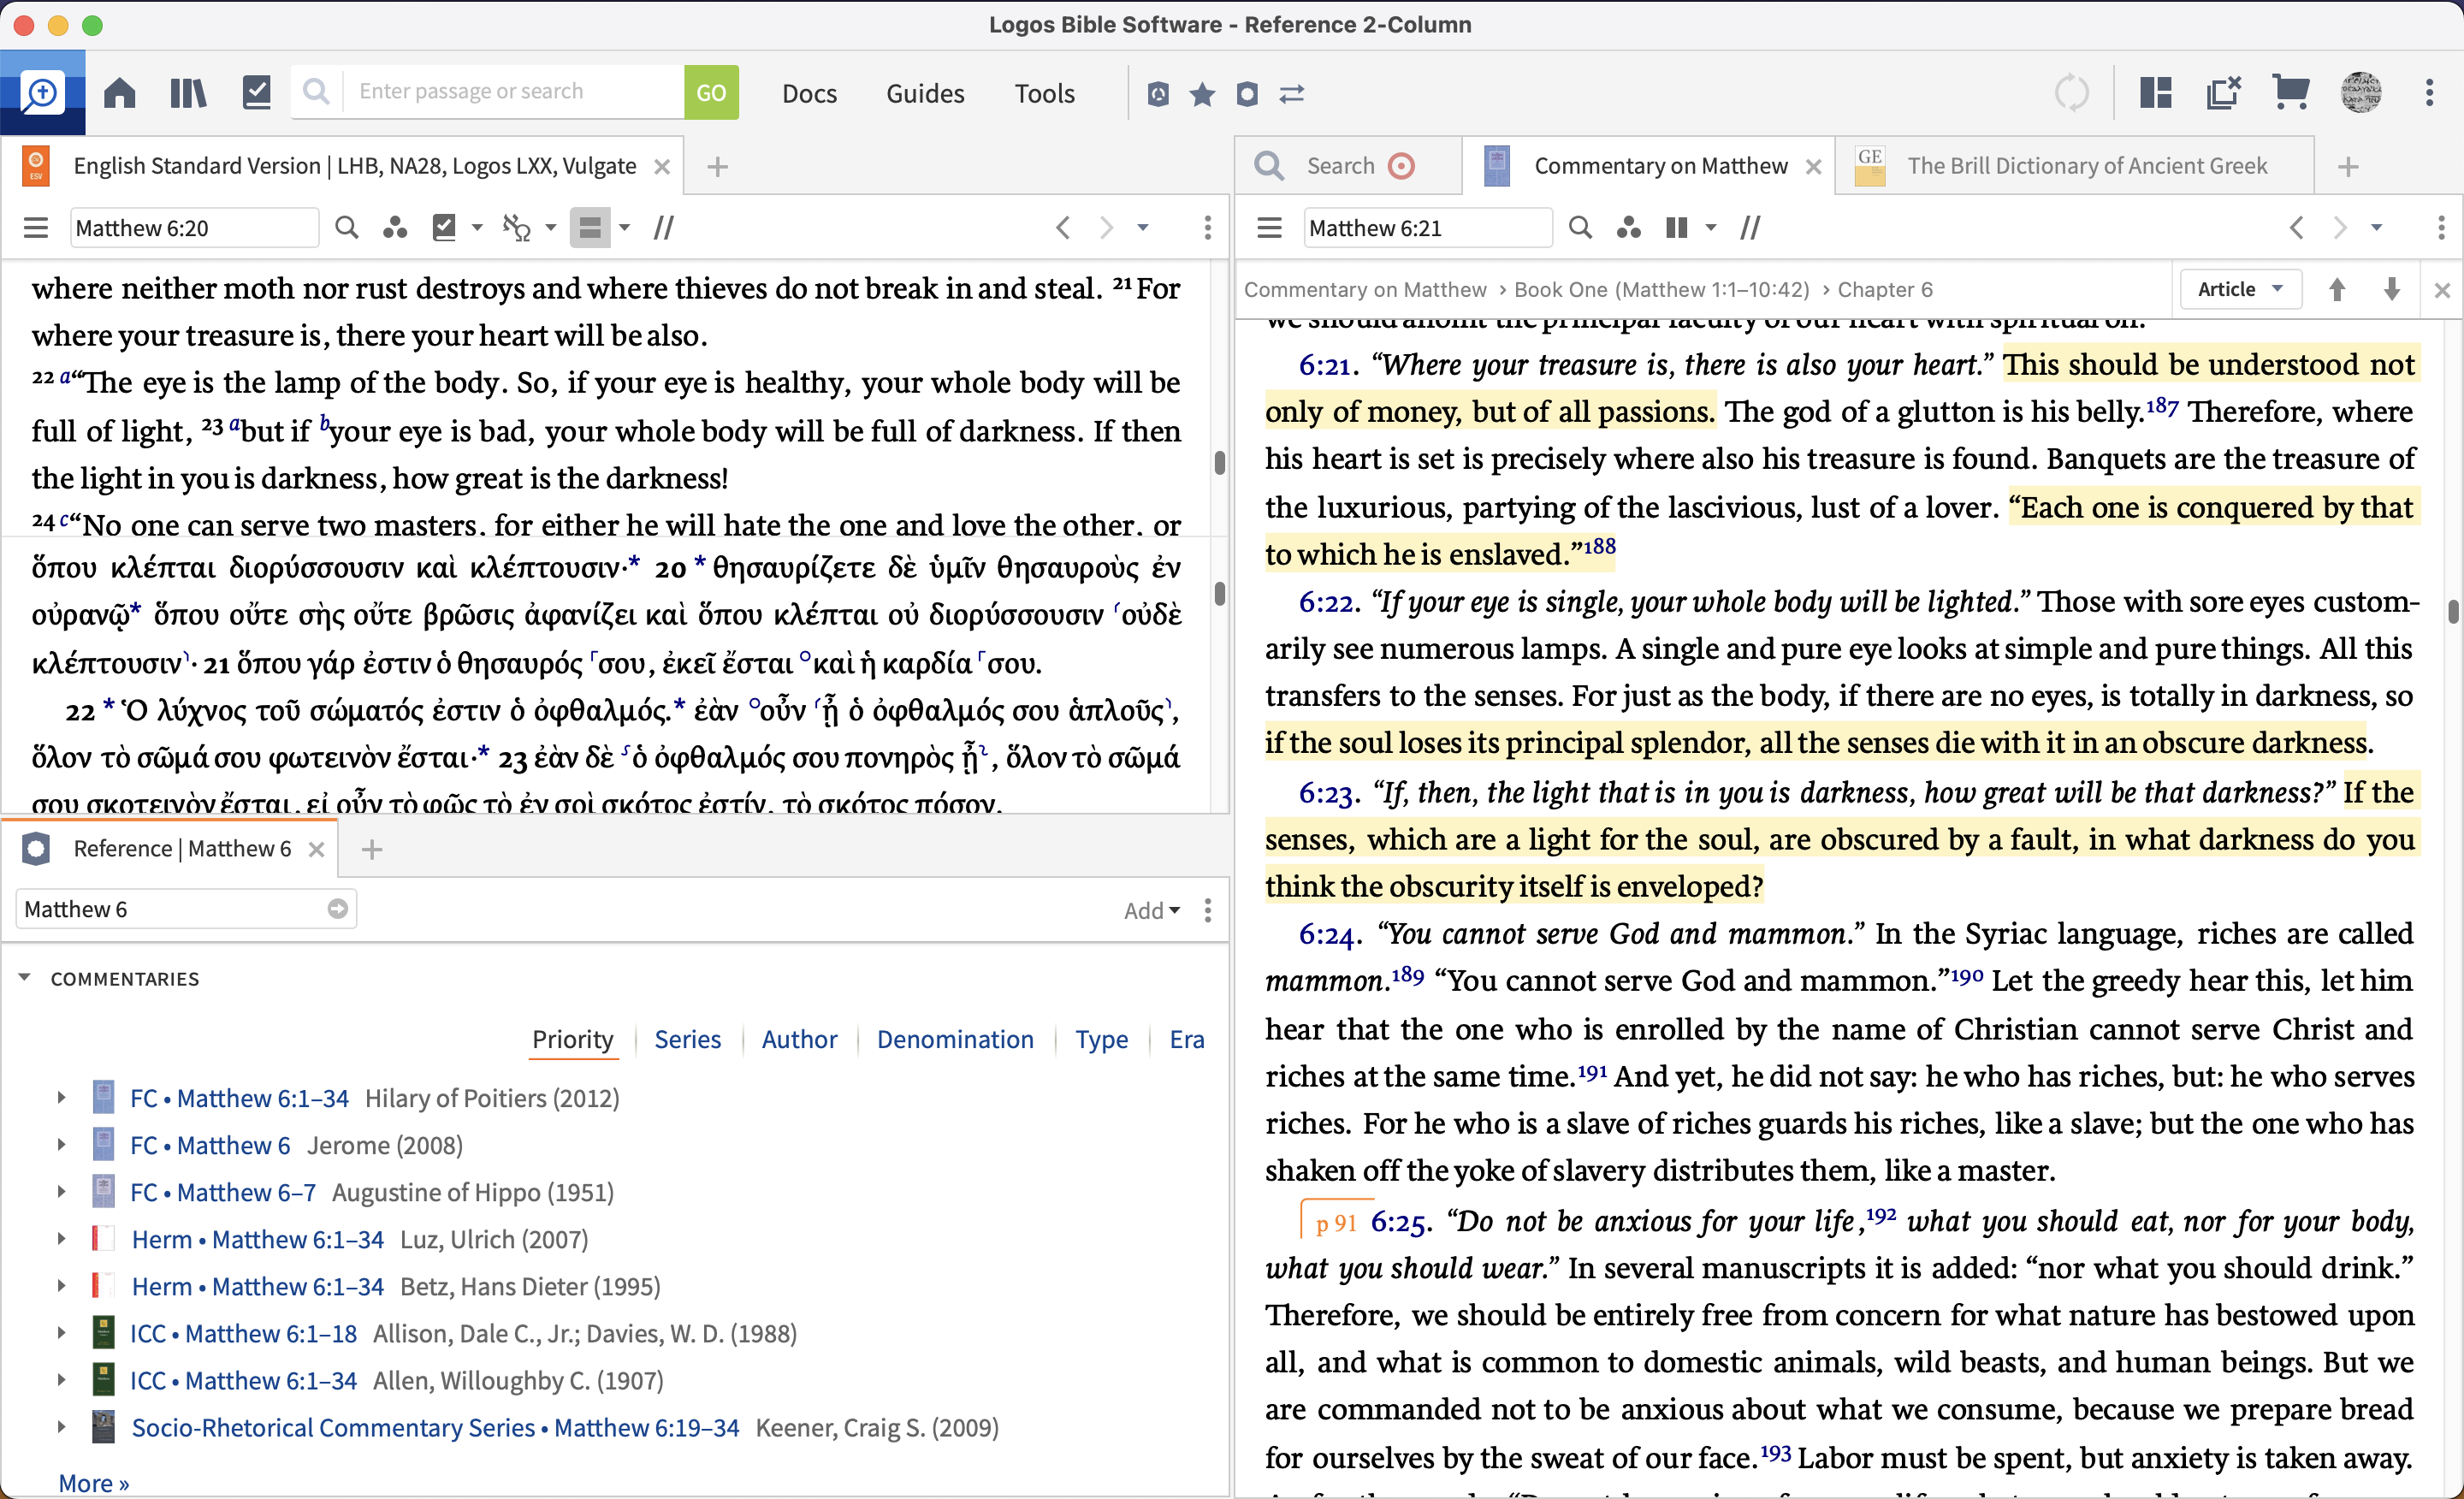Screen dimensions: 2464x1499
Task: Click parallel resources icon in Bible panel
Action: pyautogui.click(x=663, y=228)
